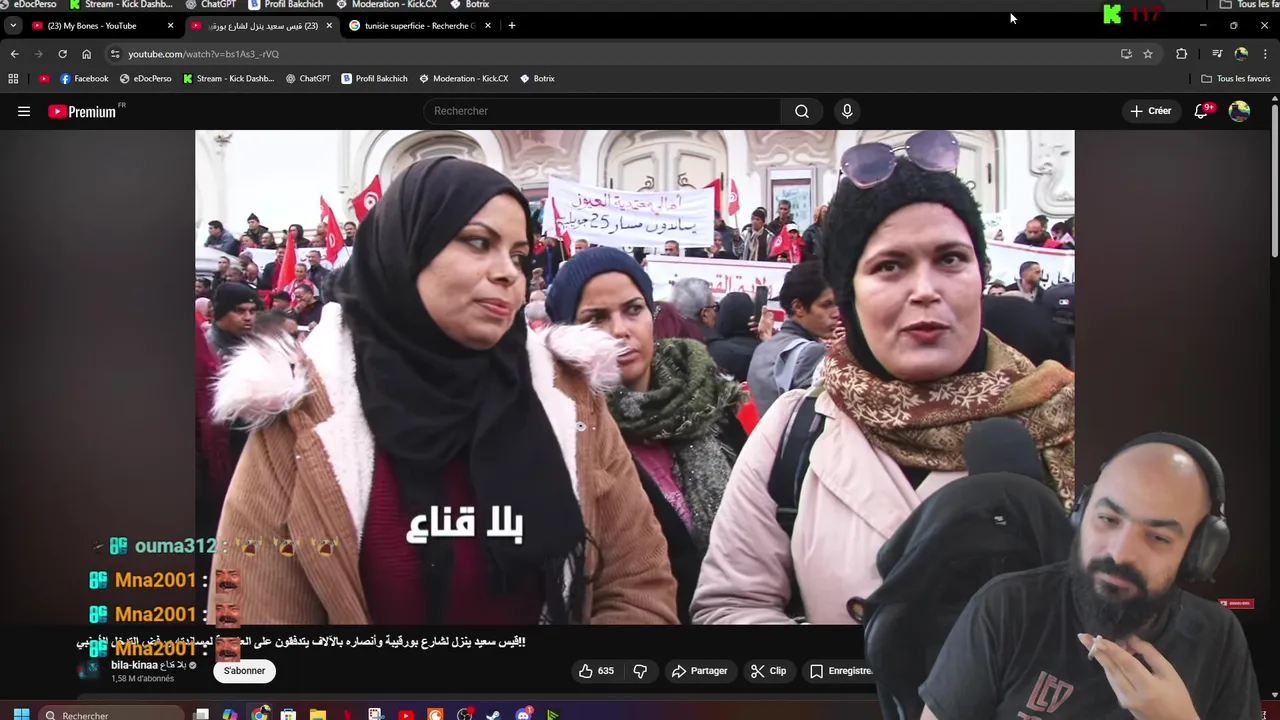Click the YouTube search magnifier button
This screenshot has width=1280, height=720.
point(802,111)
